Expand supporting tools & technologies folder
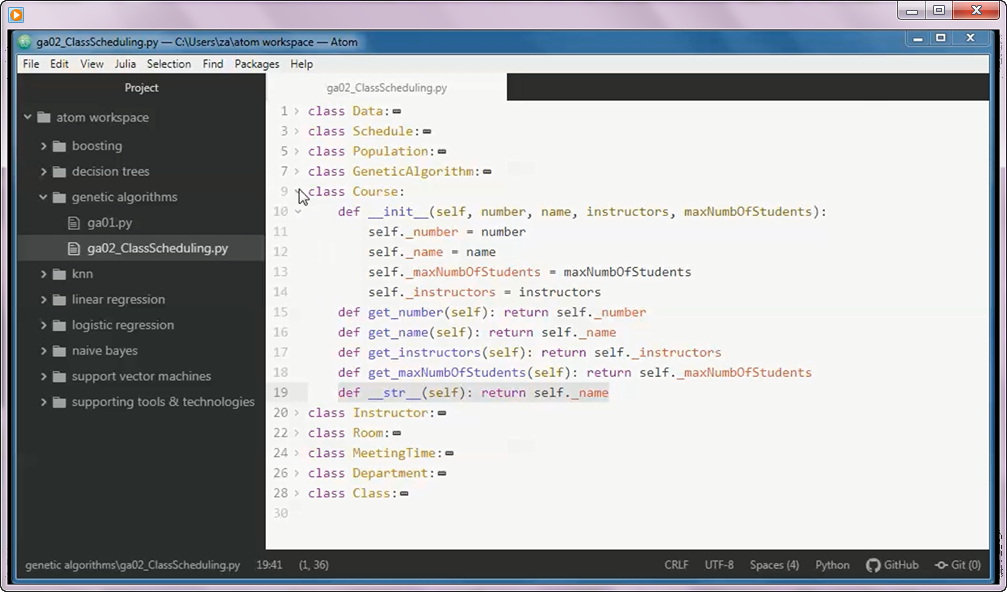The height and width of the screenshot is (592, 1007). click(44, 403)
